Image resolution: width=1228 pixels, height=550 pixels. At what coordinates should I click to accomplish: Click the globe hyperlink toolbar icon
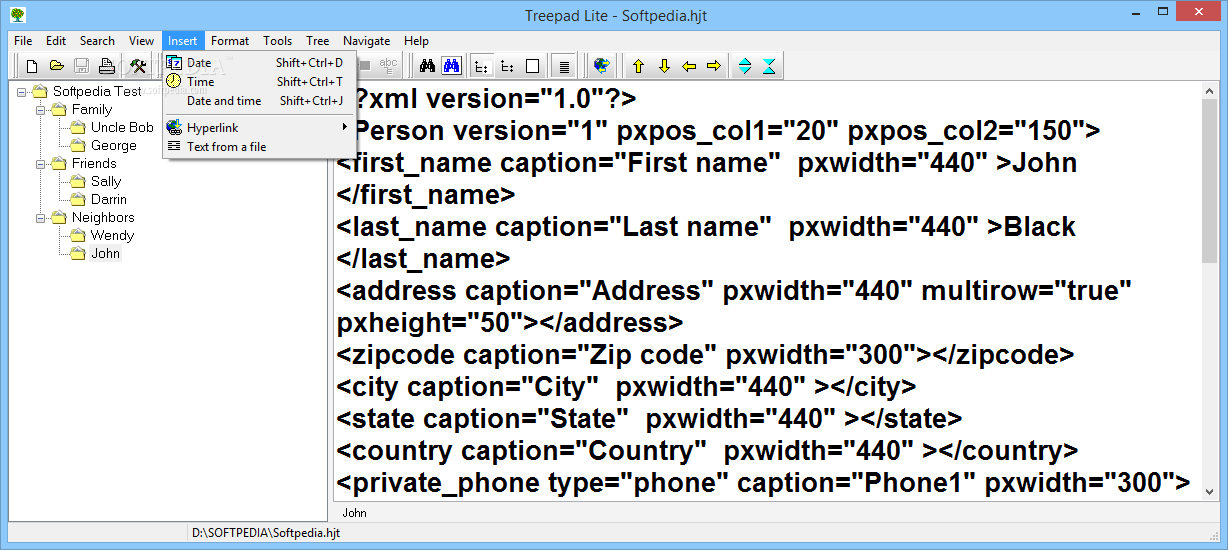coord(601,66)
